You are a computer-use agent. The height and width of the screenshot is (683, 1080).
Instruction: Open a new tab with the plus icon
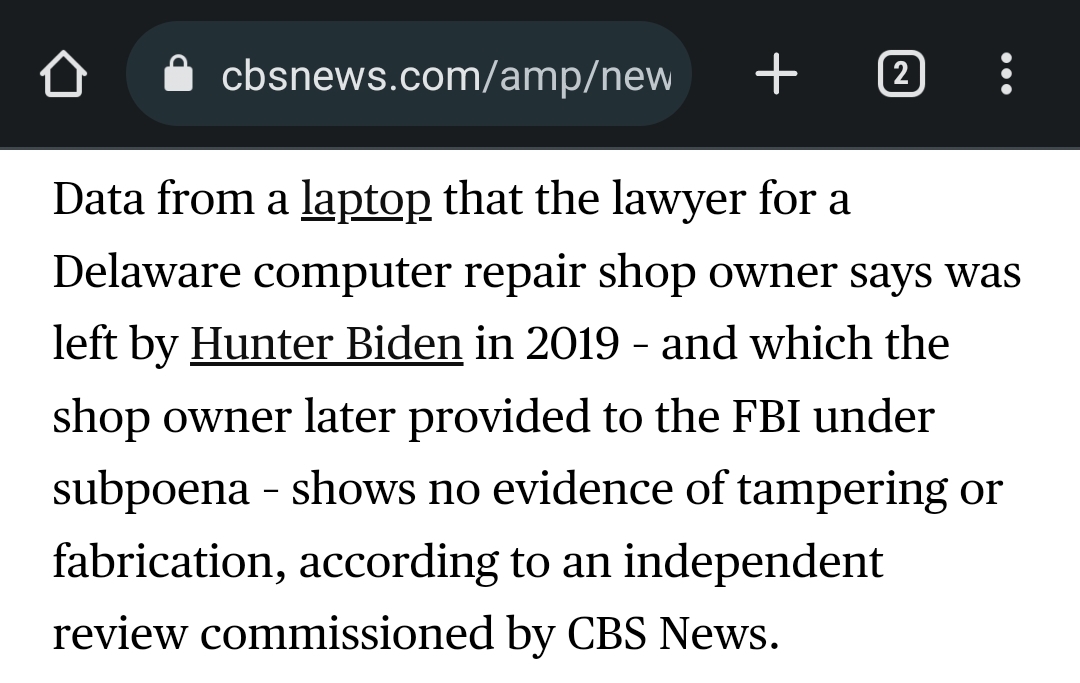tap(776, 74)
